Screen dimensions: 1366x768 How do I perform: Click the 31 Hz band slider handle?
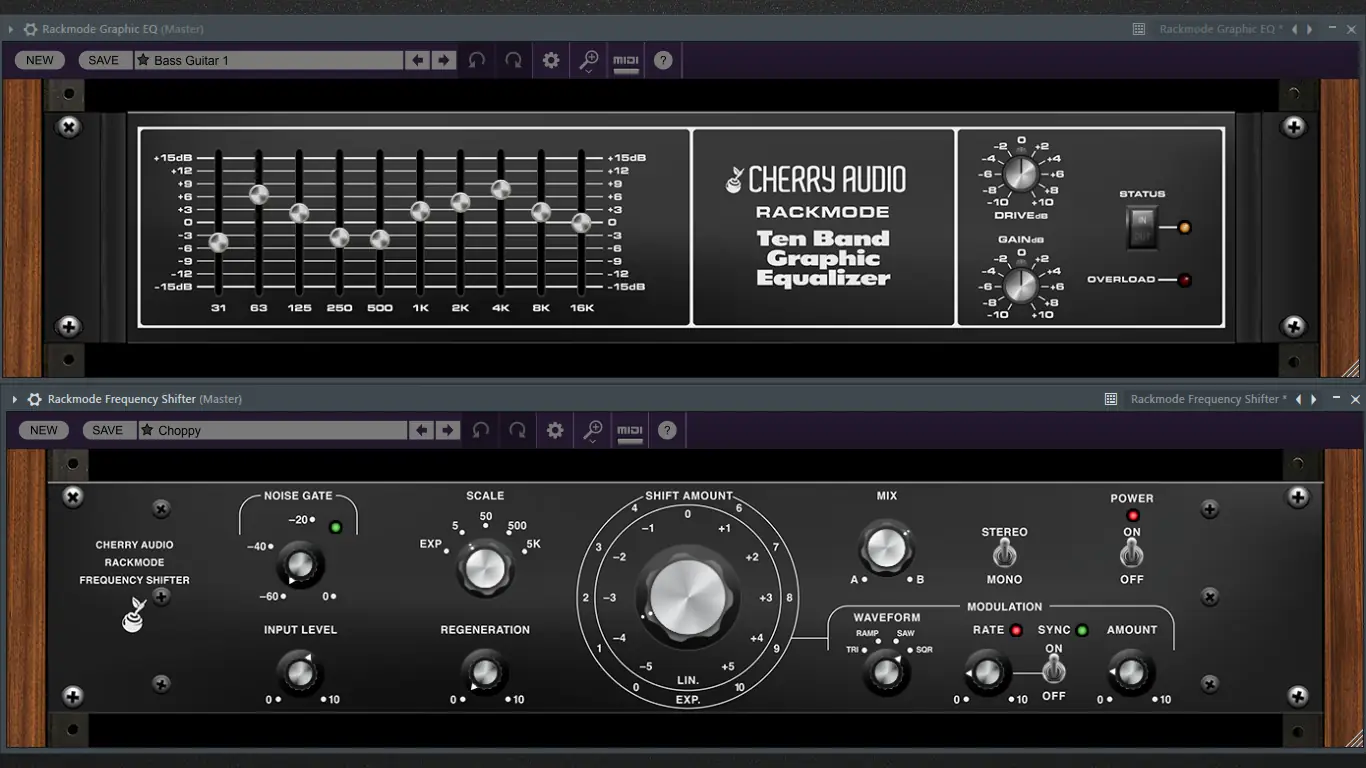(219, 242)
